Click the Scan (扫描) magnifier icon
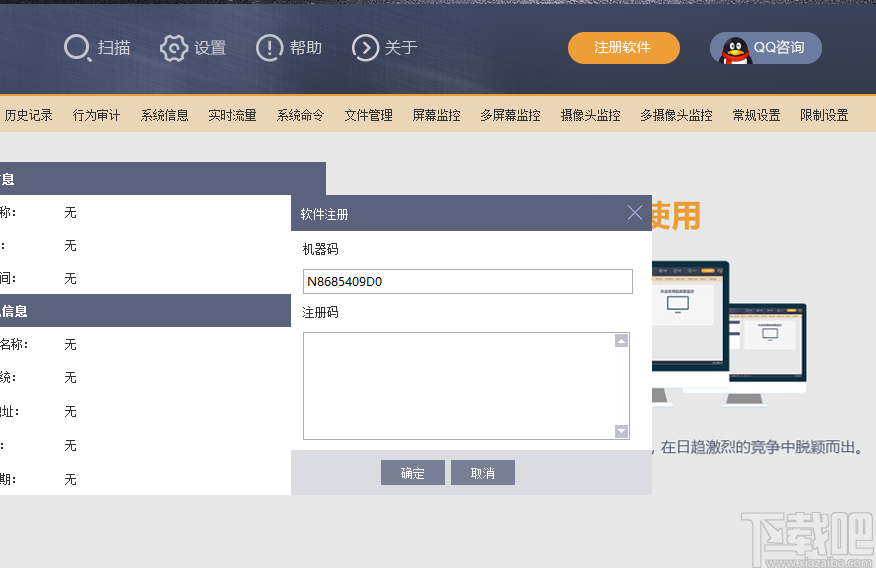This screenshot has height=568, width=876. pos(77,48)
